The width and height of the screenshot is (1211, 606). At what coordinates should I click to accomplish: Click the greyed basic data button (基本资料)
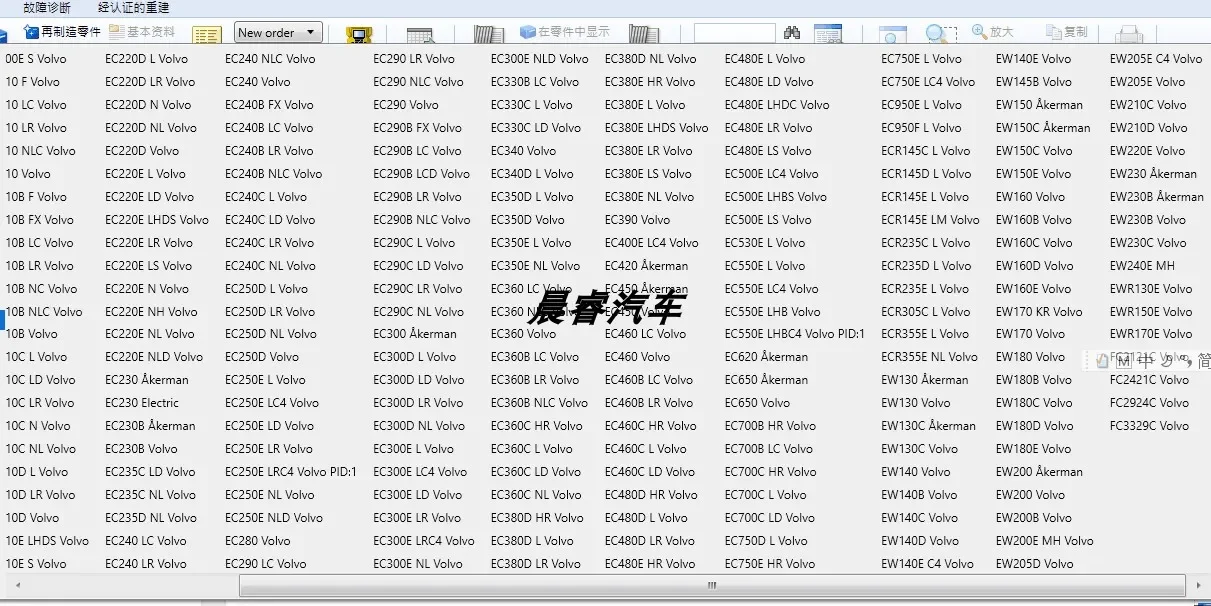[x=142, y=32]
